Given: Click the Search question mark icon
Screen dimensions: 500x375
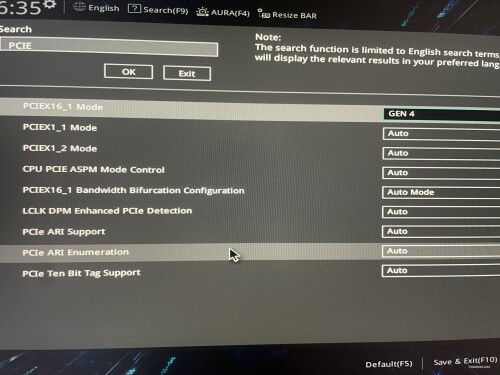Looking at the screenshot, I should click(134, 9).
